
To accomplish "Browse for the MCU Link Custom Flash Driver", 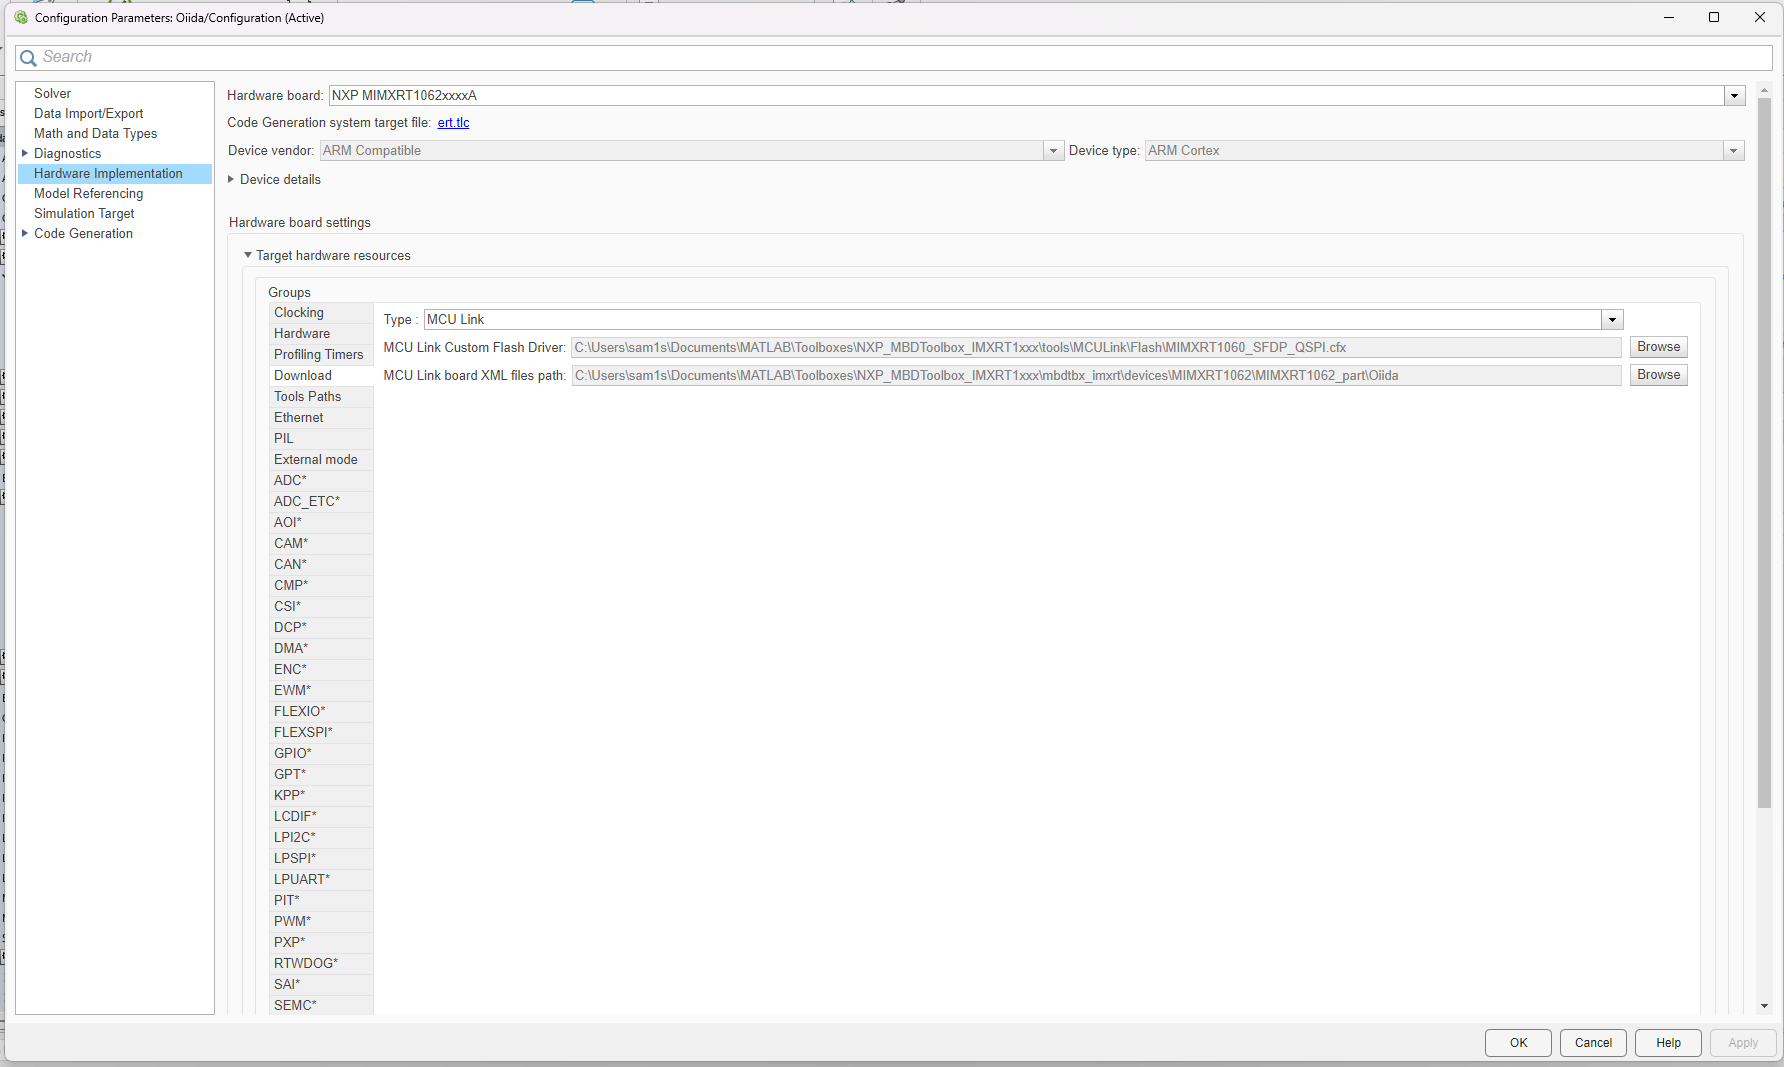I will coord(1657,347).
